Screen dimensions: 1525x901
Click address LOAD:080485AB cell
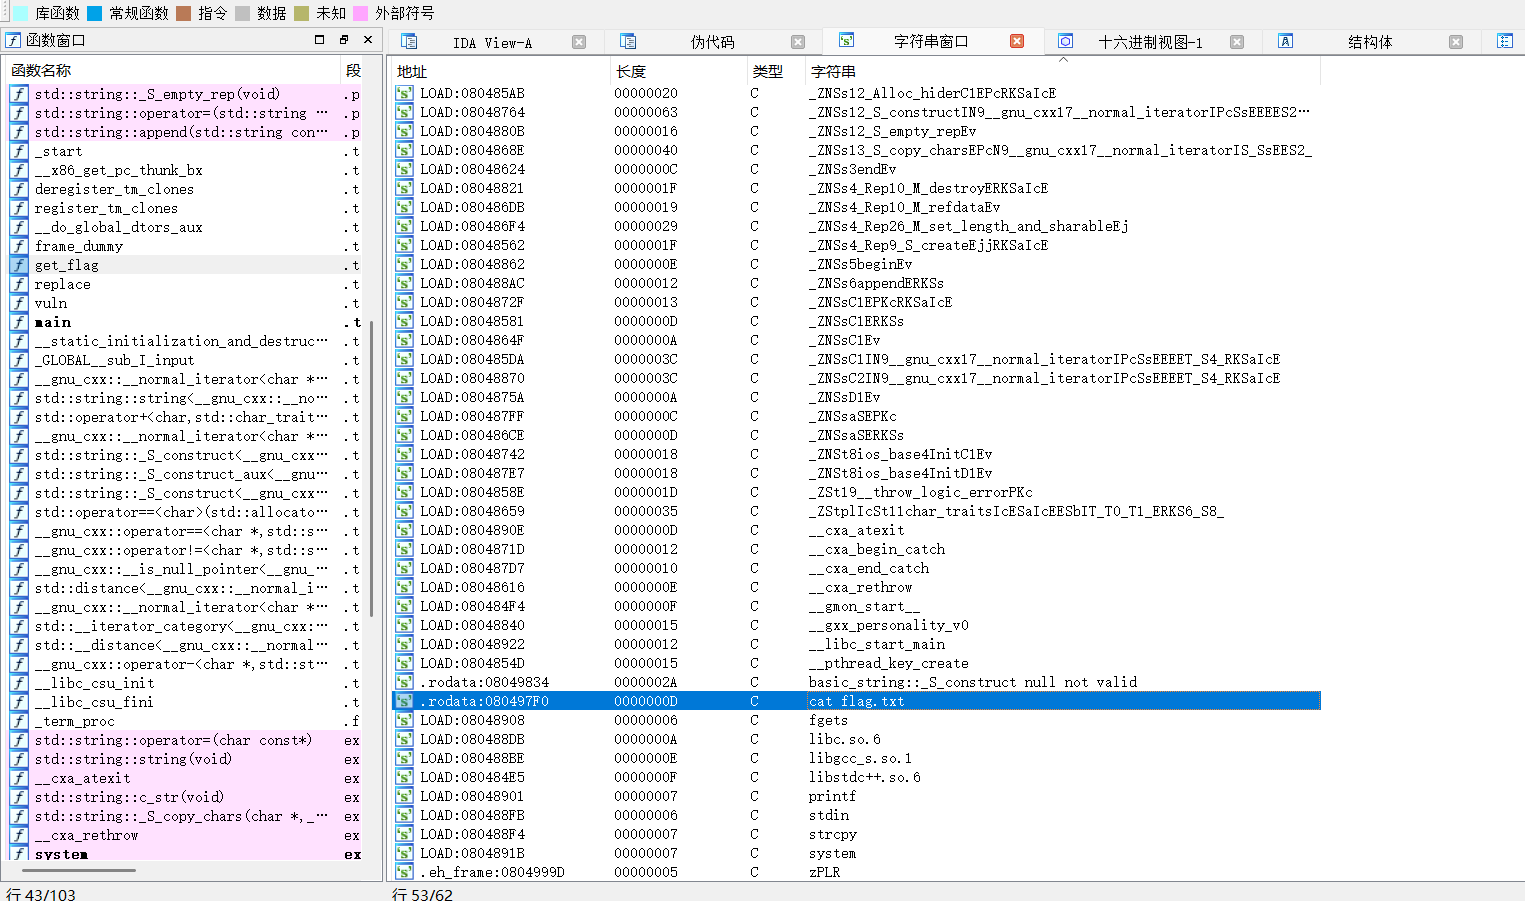pyautogui.click(x=472, y=93)
